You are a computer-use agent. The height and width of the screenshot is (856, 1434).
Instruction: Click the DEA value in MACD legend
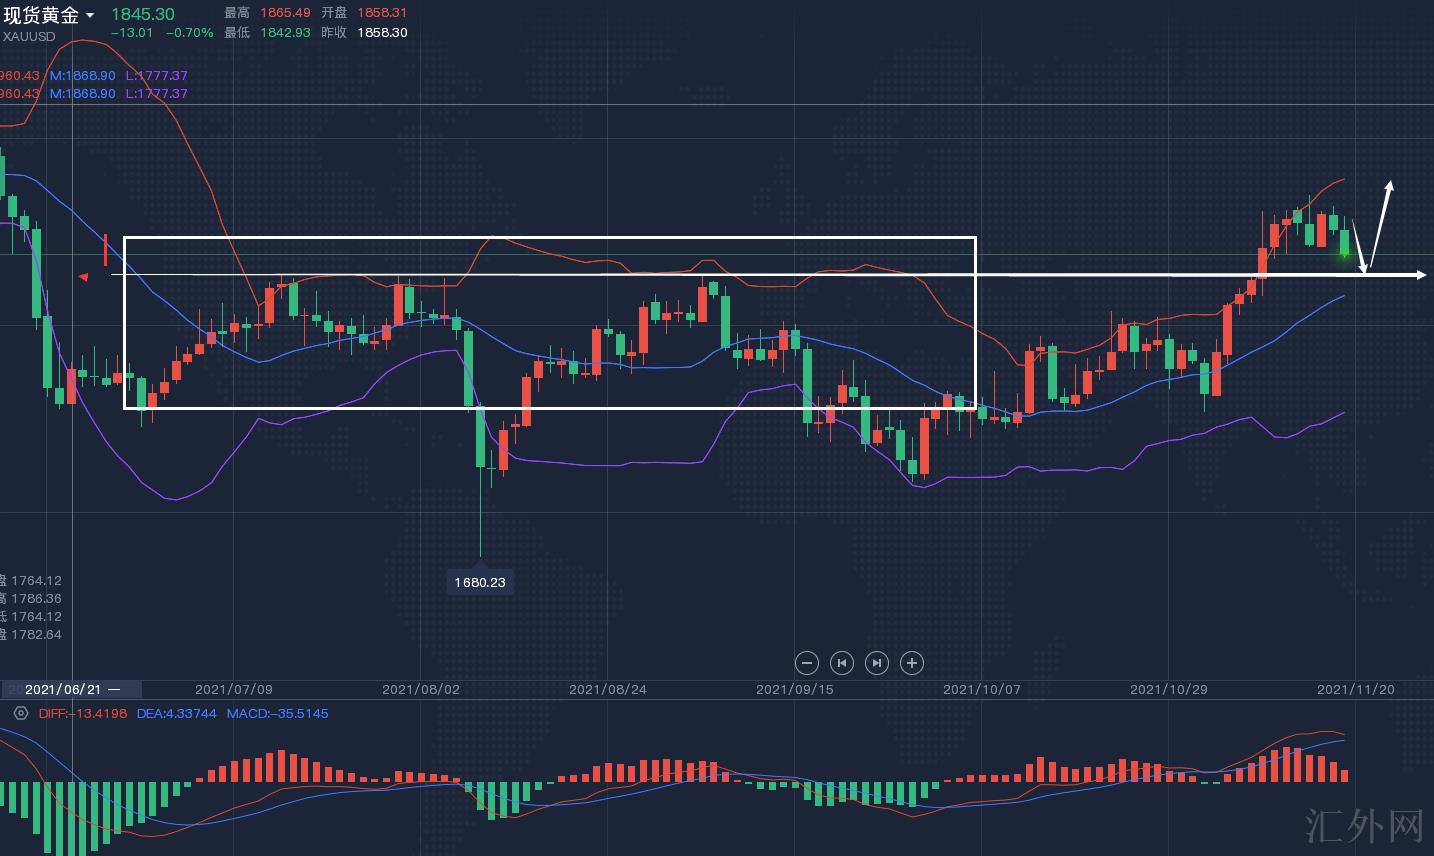click(x=176, y=713)
